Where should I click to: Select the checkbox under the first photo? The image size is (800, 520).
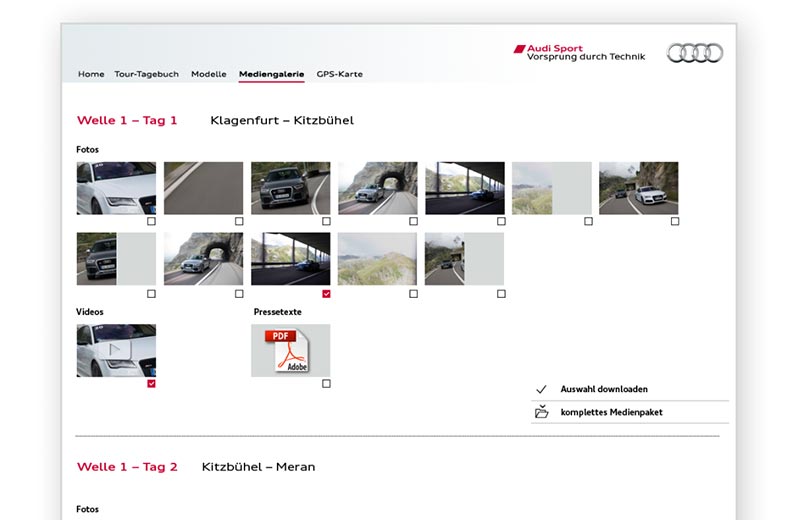pos(151,222)
